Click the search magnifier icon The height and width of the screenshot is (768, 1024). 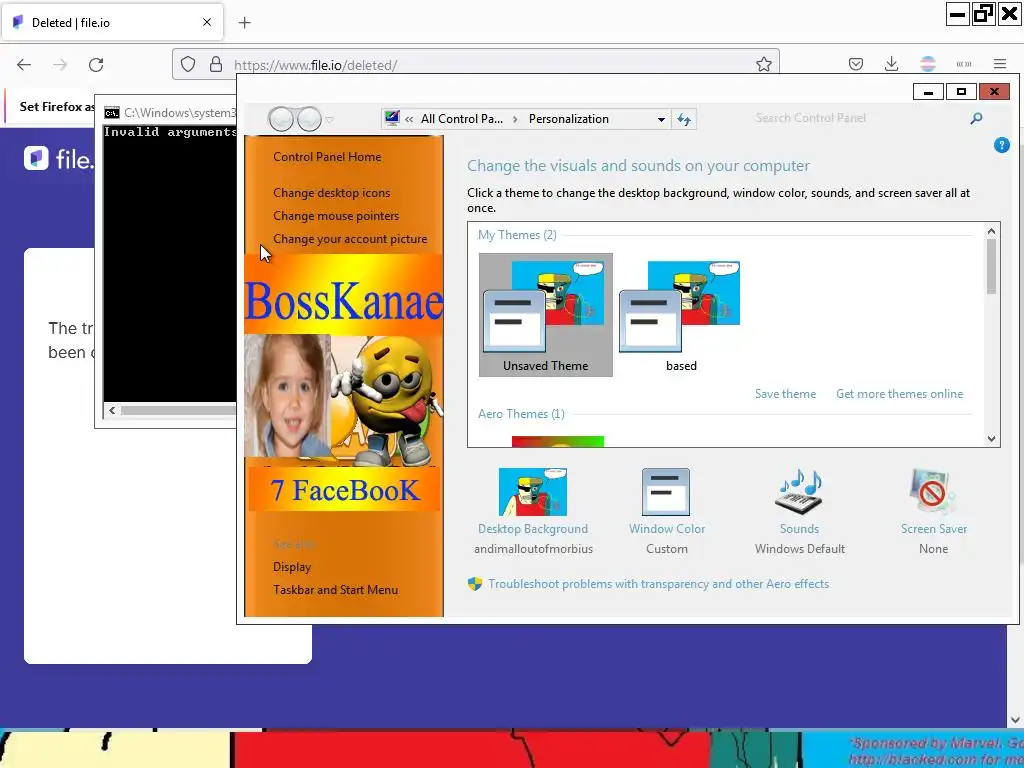(976, 118)
